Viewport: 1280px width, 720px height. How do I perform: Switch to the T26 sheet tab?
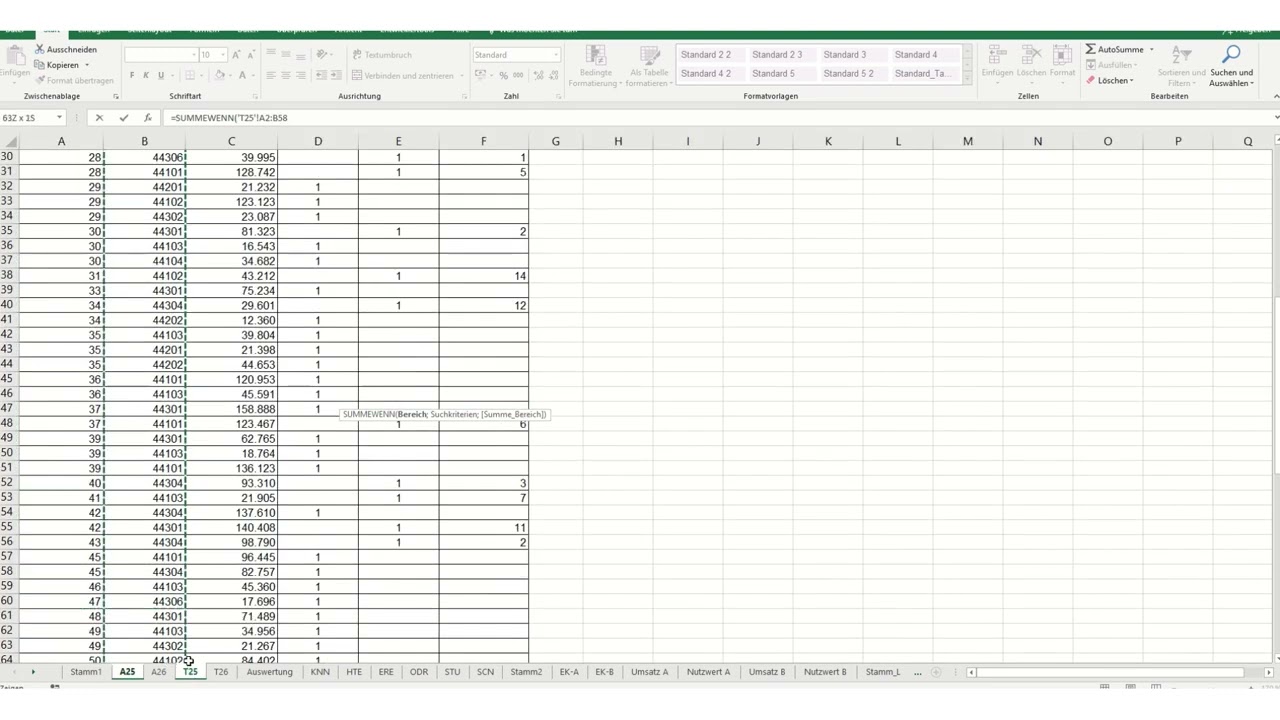221,672
